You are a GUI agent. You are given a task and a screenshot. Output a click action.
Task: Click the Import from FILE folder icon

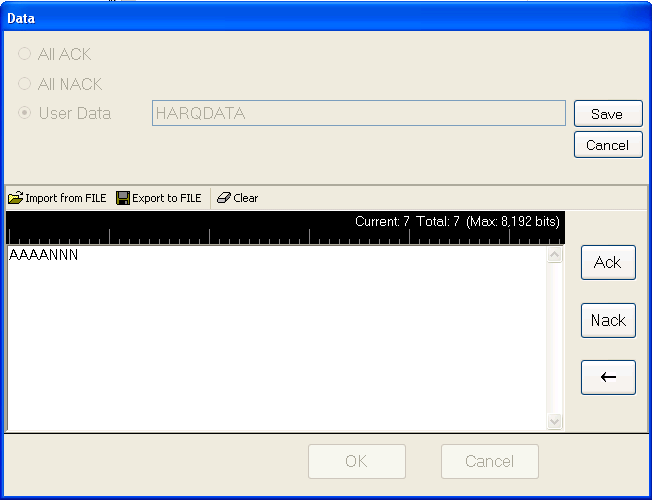click(x=15, y=198)
